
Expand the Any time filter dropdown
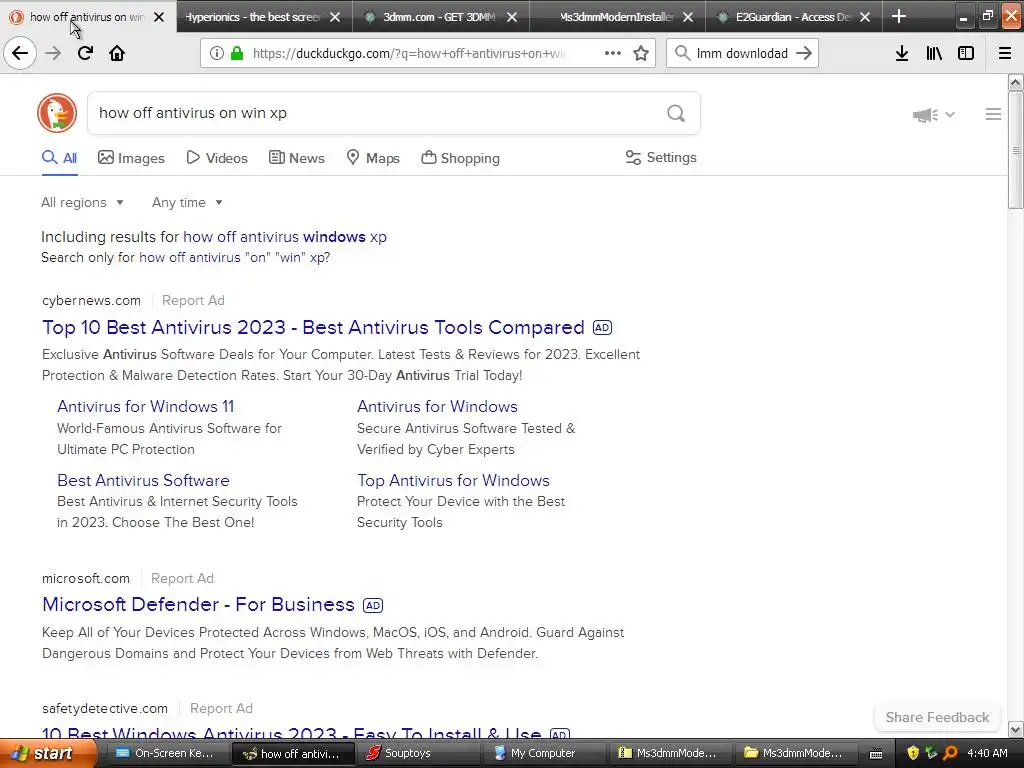[187, 202]
